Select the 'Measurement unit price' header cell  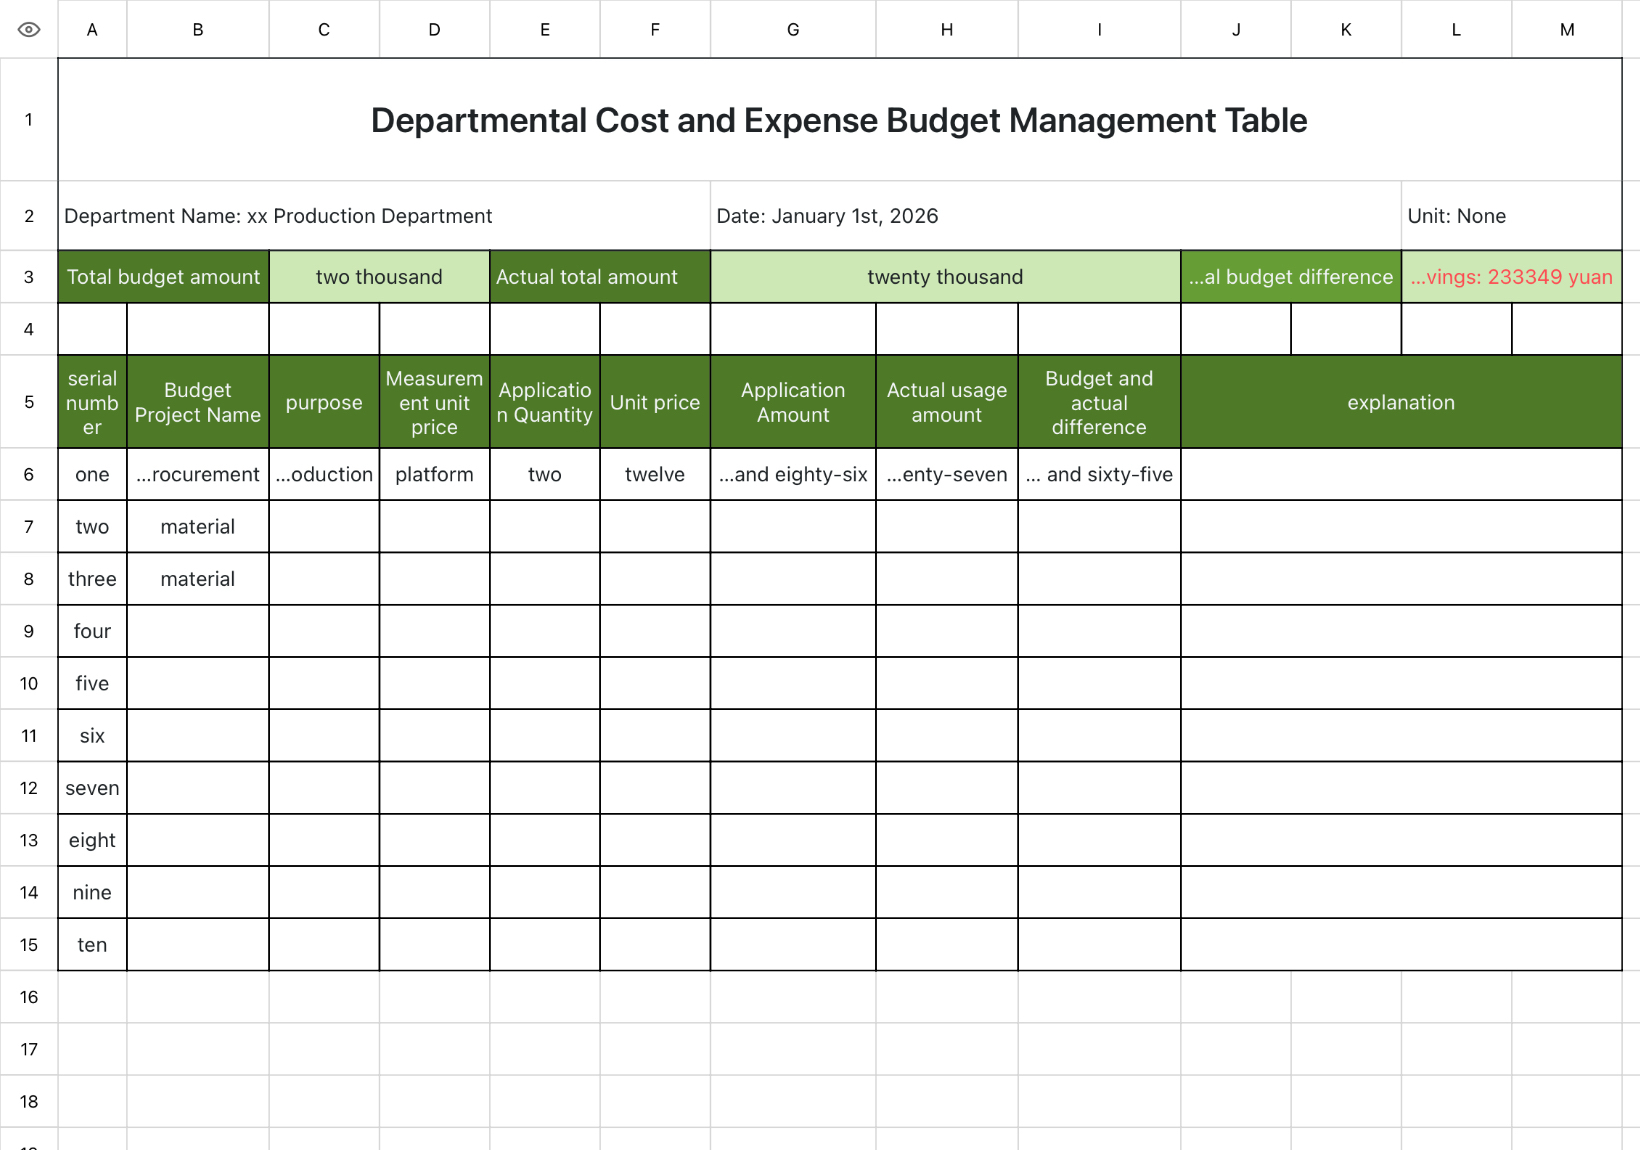[434, 402]
